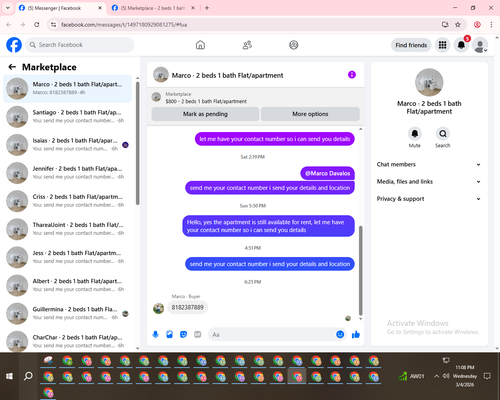Click the Marco - 2 beds conversation header
The height and width of the screenshot is (400, 500).
(227, 75)
